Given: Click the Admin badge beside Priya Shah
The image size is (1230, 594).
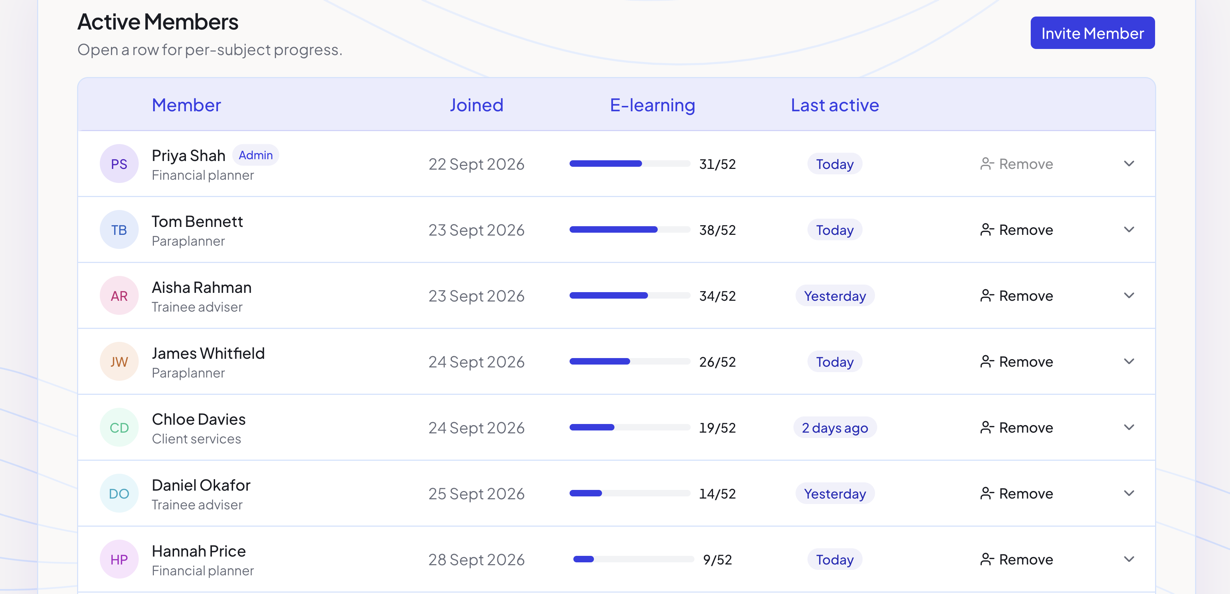Looking at the screenshot, I should click(256, 155).
